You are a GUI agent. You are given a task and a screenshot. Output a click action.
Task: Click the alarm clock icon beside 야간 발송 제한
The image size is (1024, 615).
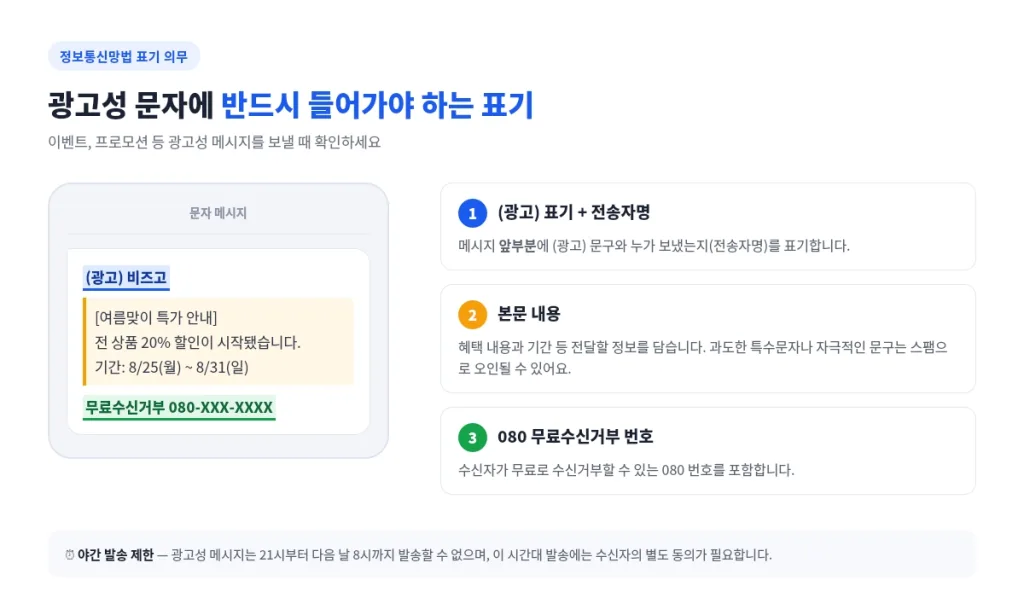click(69, 555)
